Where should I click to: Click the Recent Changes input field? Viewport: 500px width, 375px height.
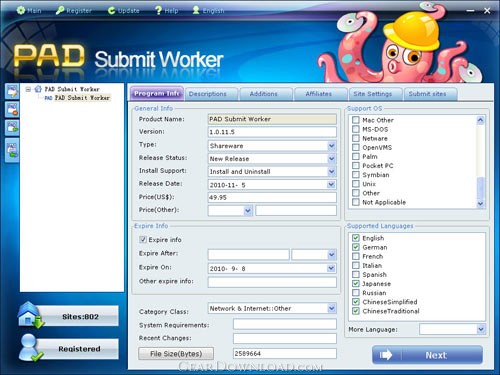[x=285, y=338]
